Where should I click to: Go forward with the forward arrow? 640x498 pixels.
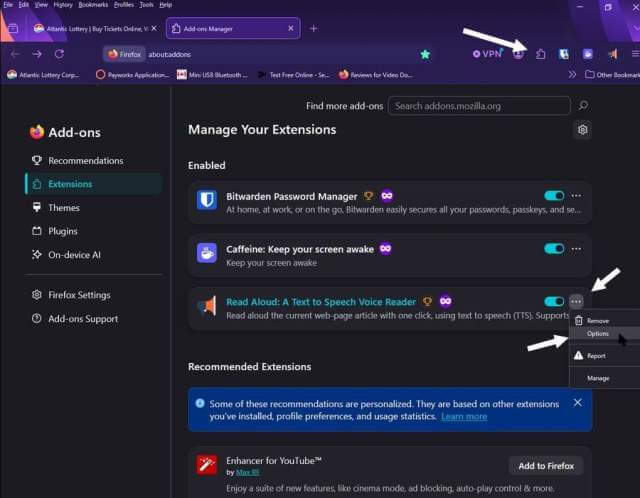37,54
